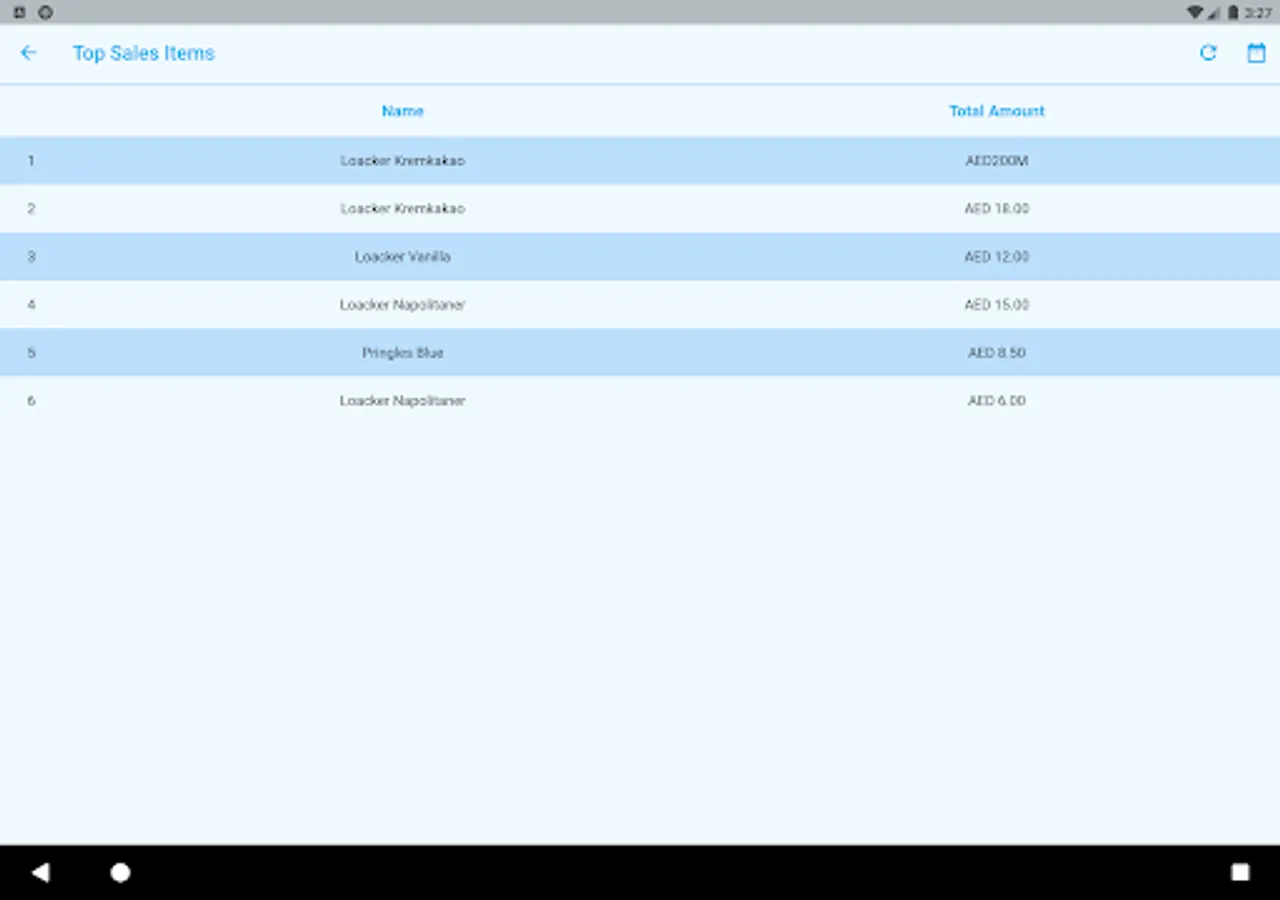
Task: Click rank number 4 in the list
Action: click(31, 304)
